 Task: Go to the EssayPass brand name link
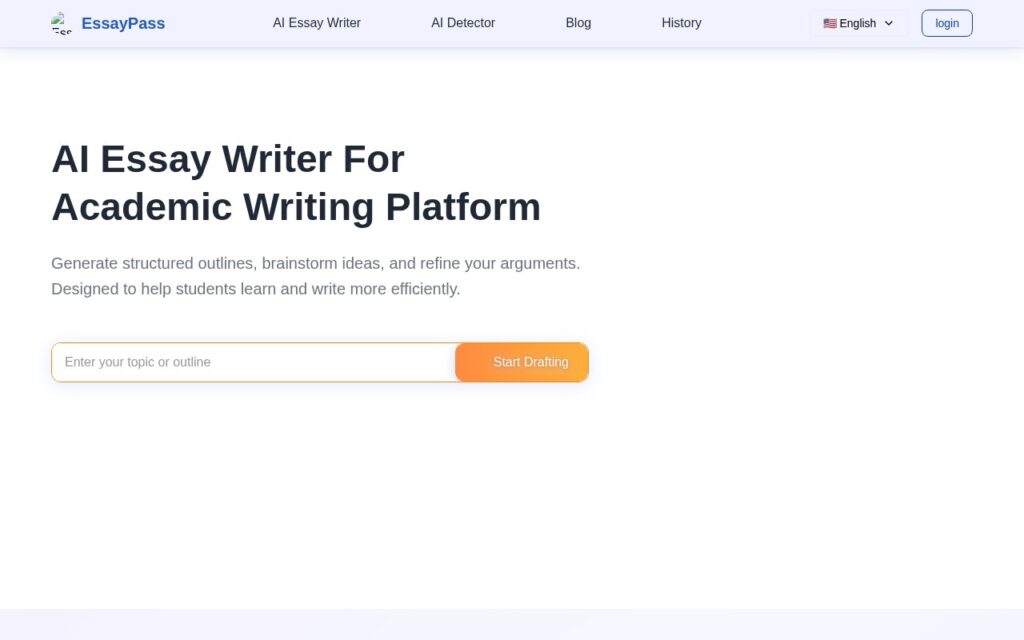pos(123,24)
